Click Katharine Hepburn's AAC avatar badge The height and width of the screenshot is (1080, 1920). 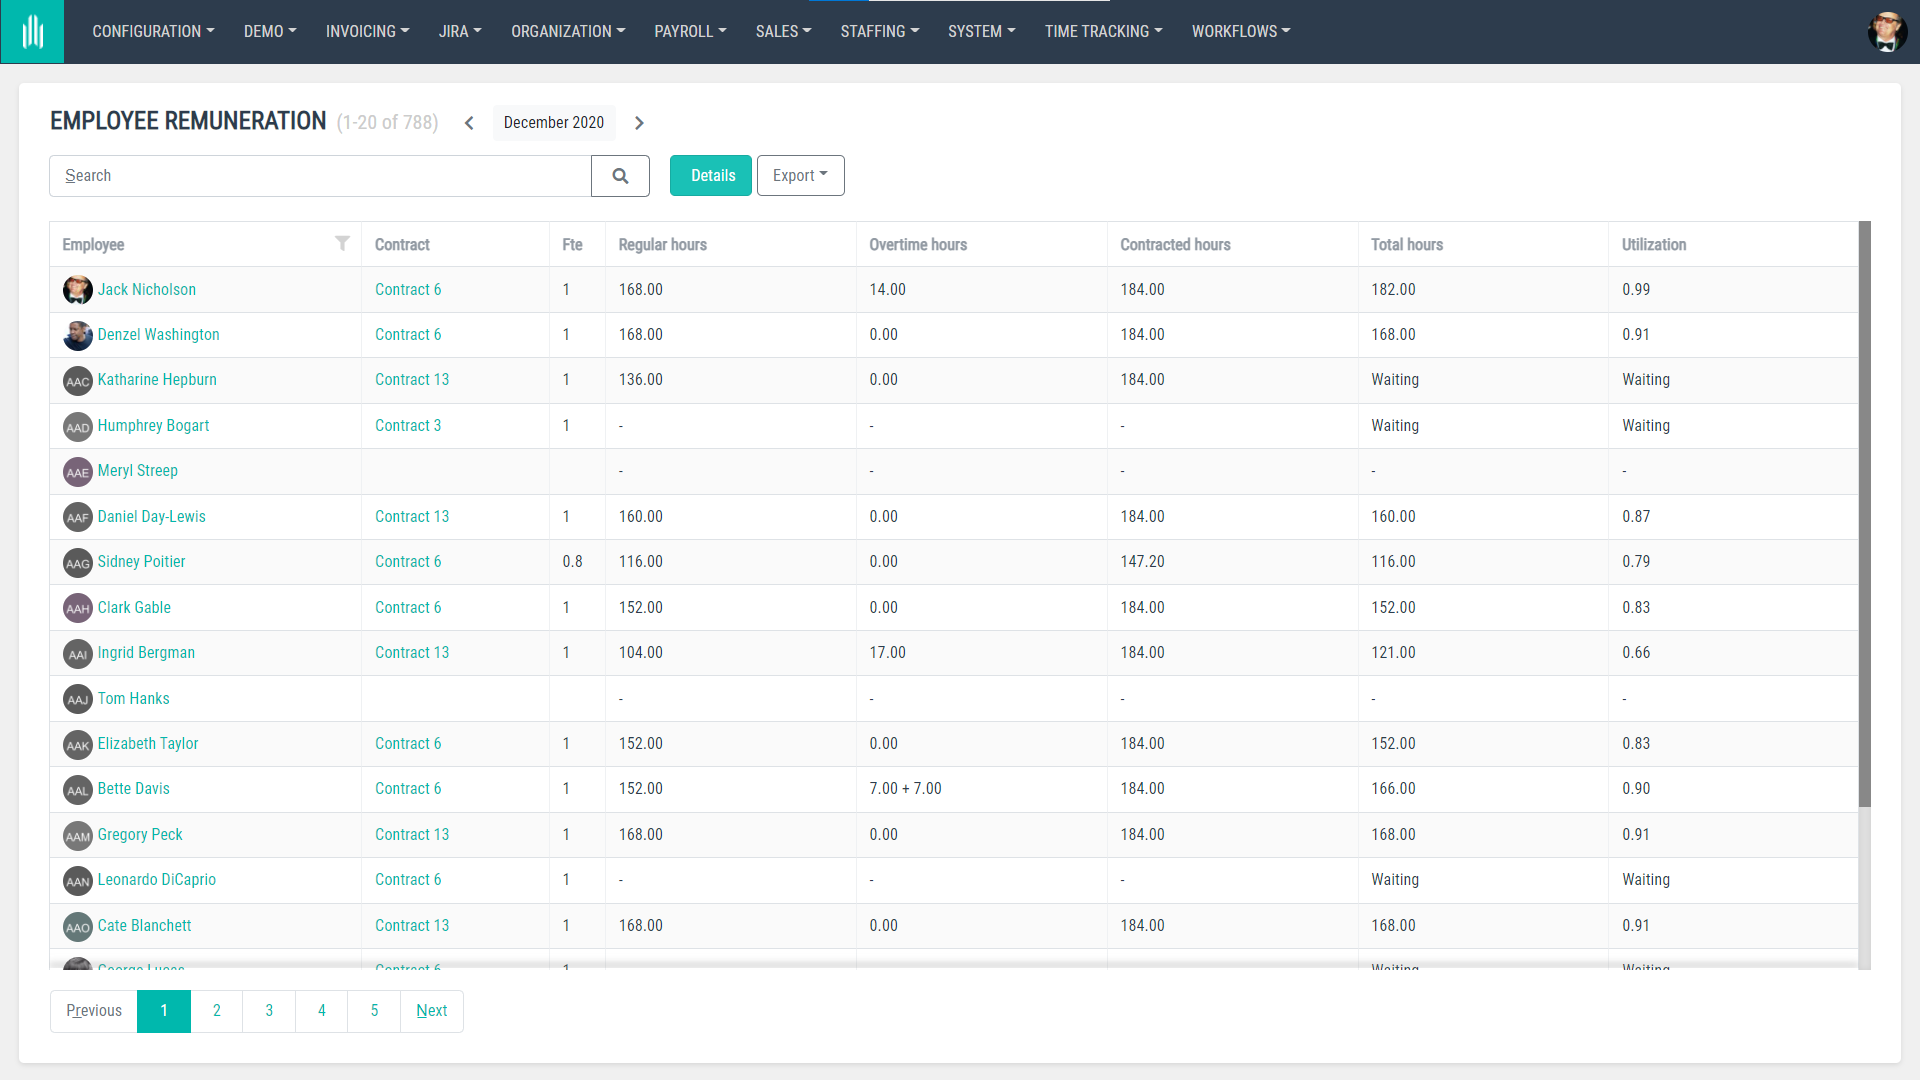(x=77, y=381)
